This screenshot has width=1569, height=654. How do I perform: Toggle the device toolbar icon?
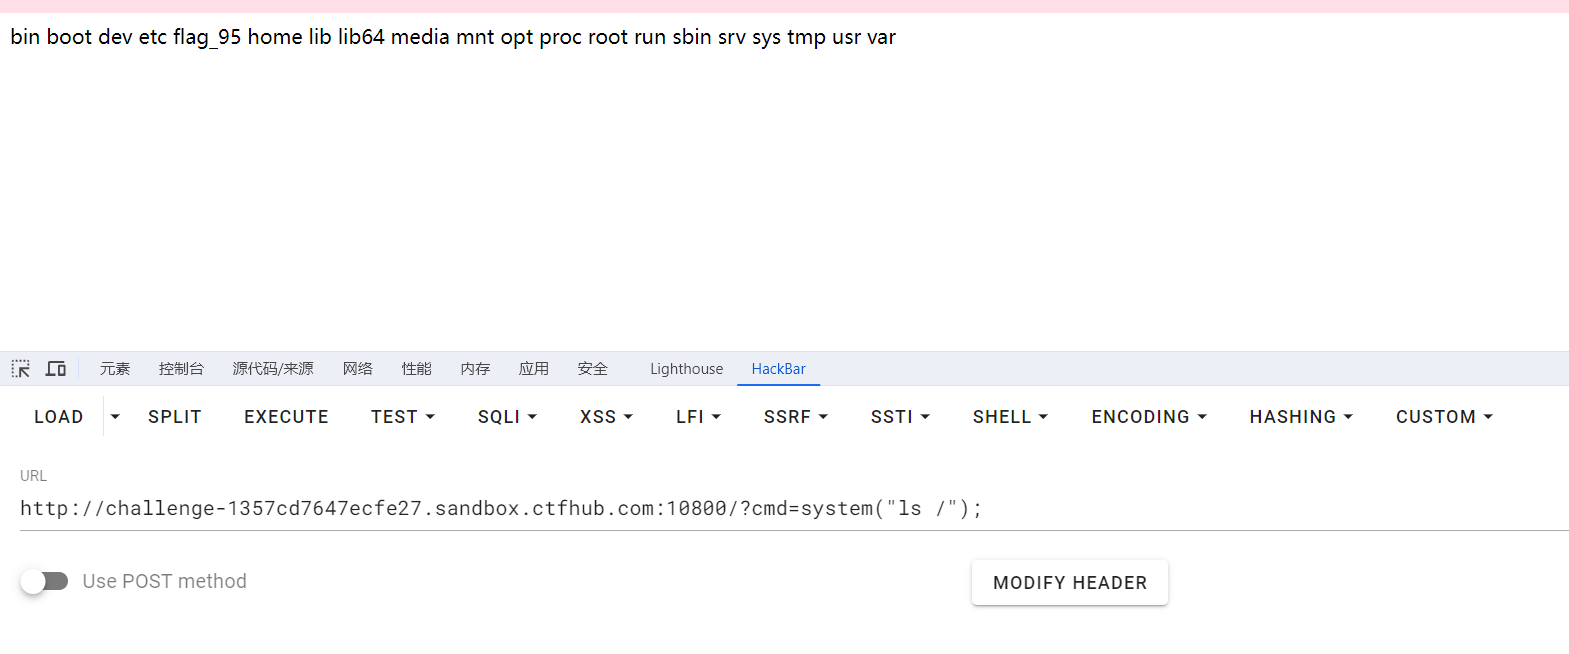point(56,369)
